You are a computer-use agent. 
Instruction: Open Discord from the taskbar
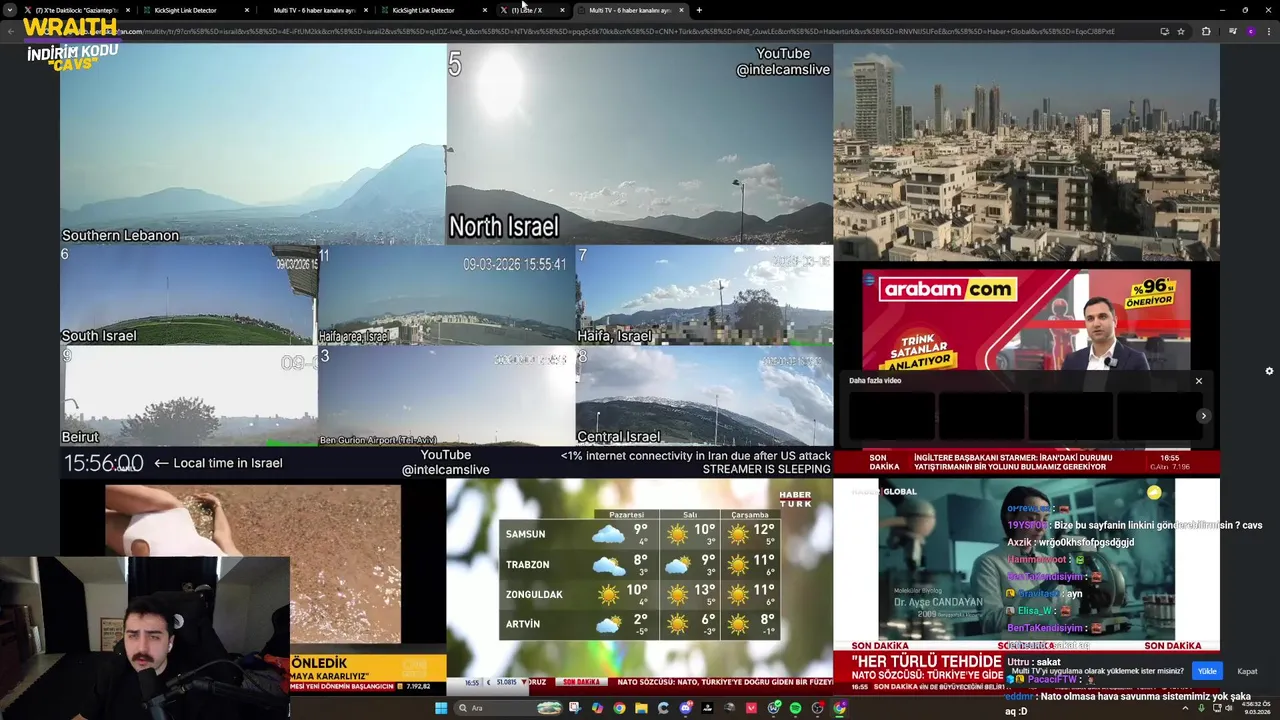686,708
